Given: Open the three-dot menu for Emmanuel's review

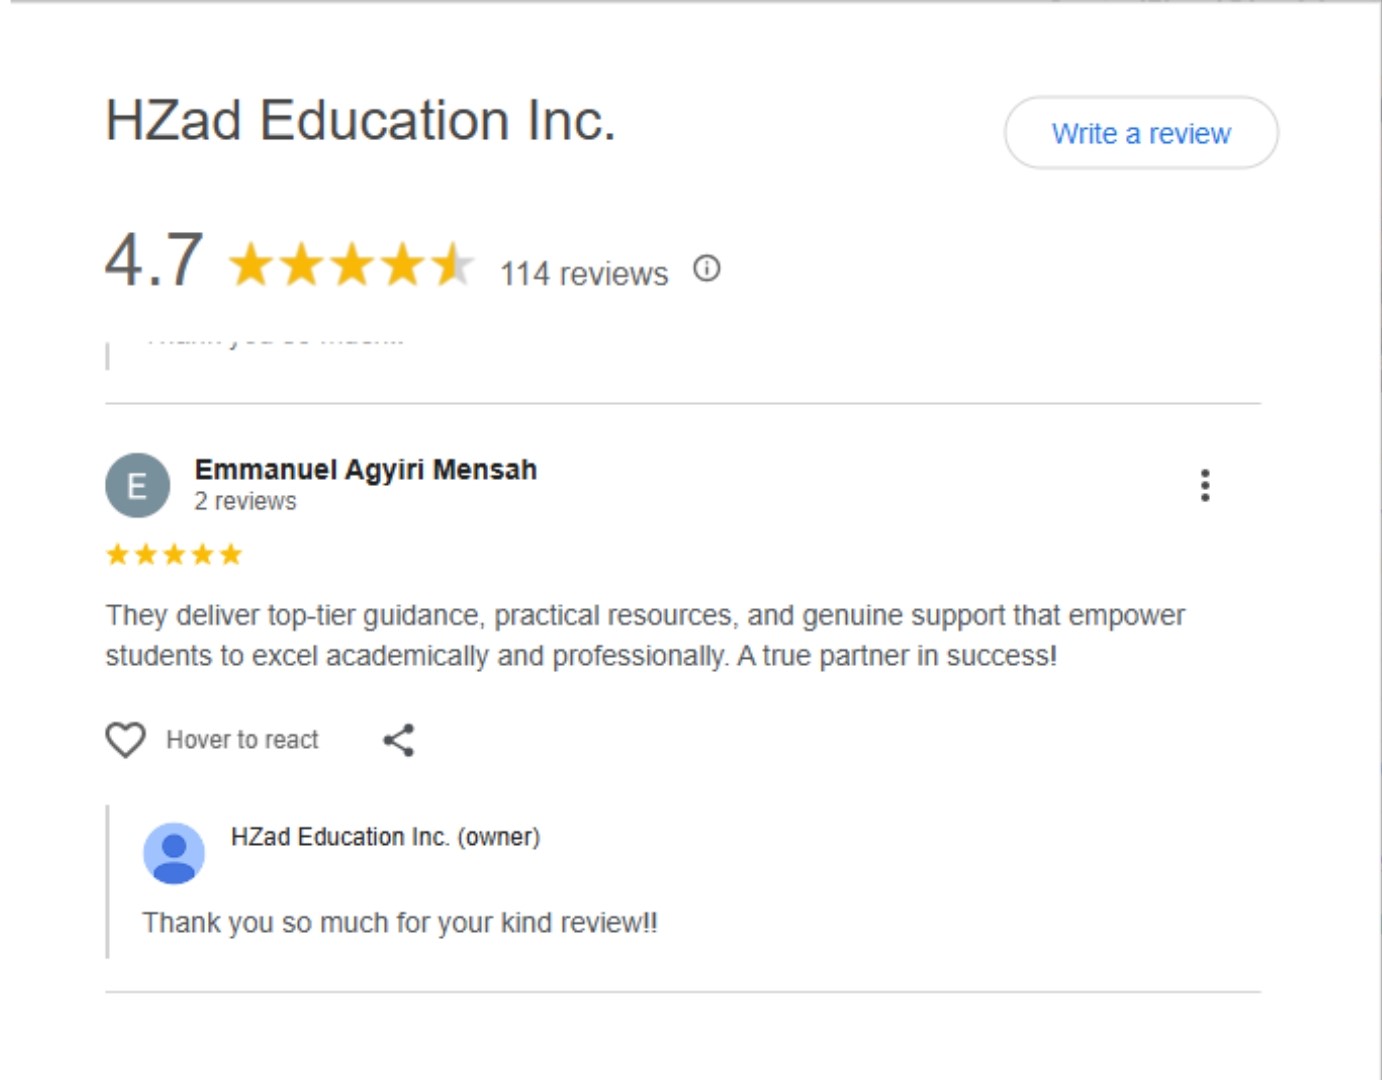Looking at the screenshot, I should (x=1205, y=485).
